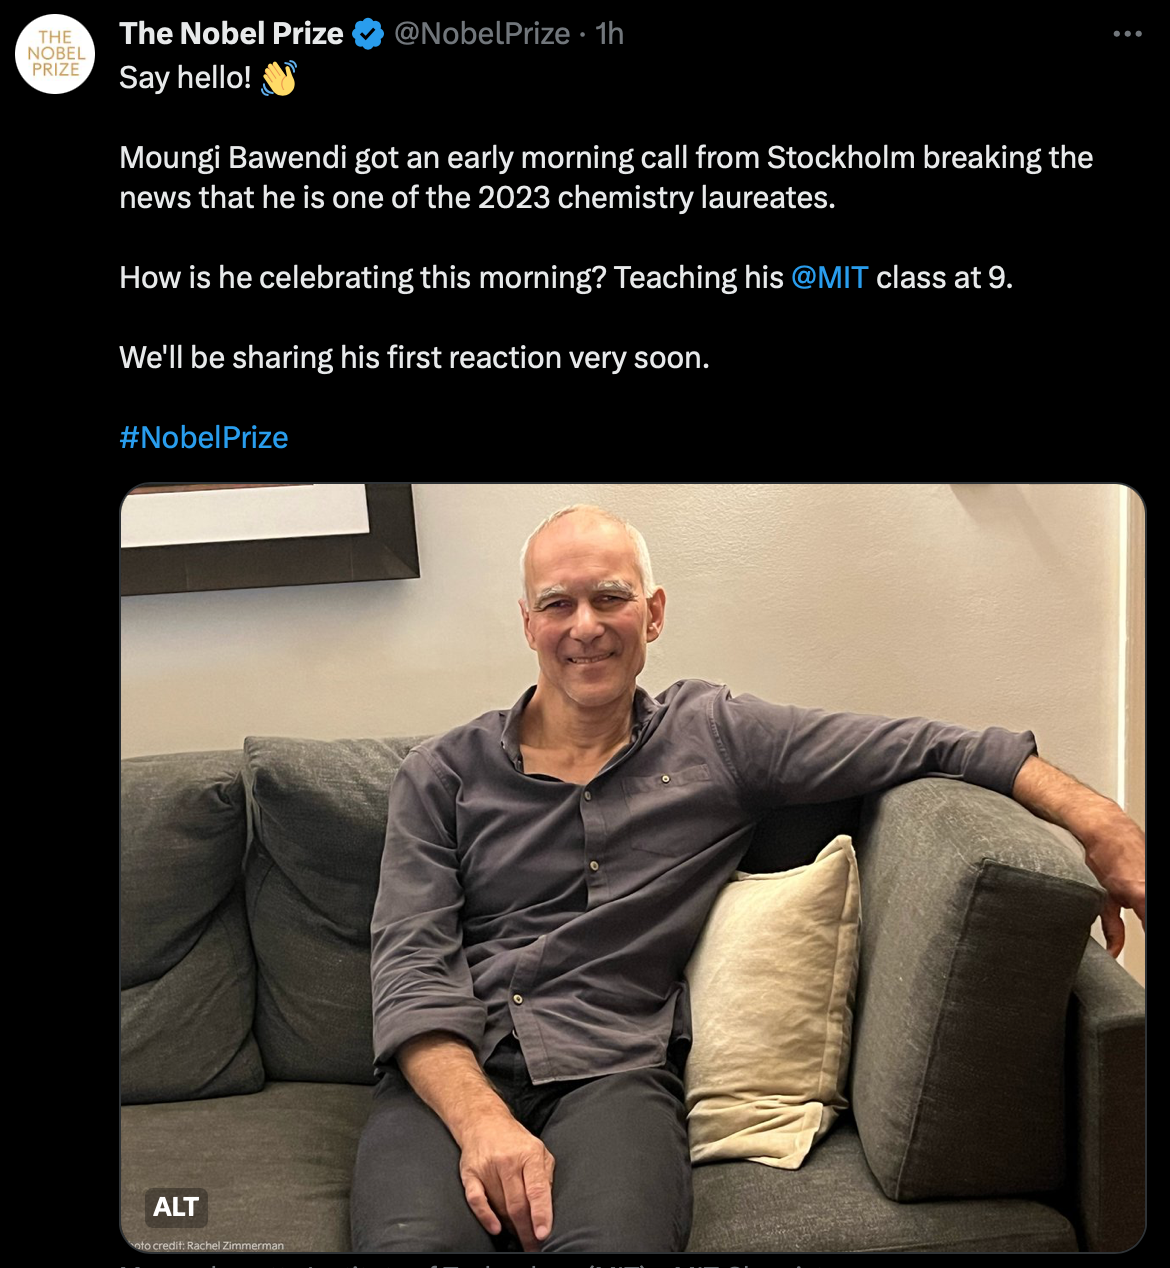Image resolution: width=1170 pixels, height=1268 pixels.
Task: Open the tweet's three-dot more menu
Action: 1127,34
